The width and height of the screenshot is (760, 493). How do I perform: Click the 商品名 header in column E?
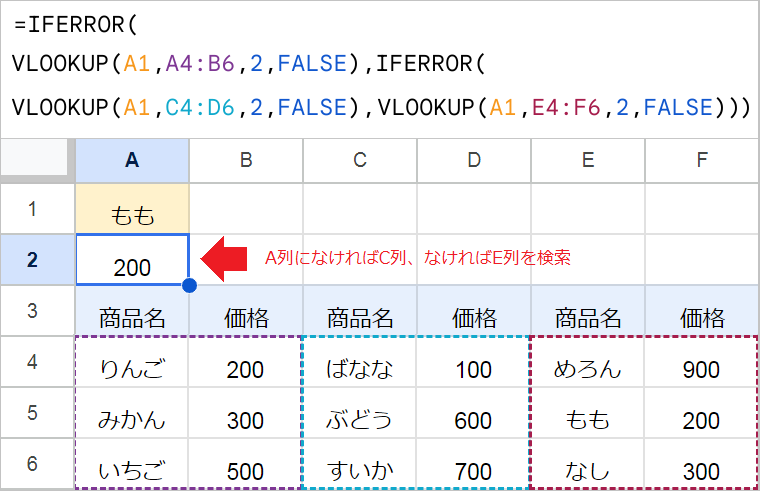(588, 311)
